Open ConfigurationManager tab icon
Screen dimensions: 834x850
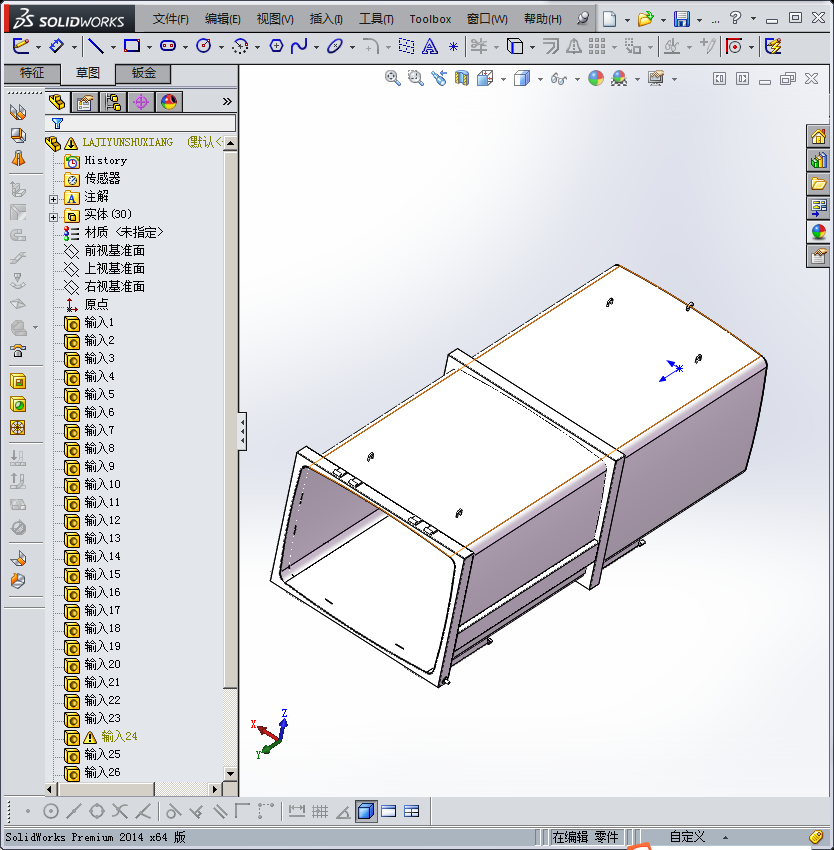click(113, 102)
